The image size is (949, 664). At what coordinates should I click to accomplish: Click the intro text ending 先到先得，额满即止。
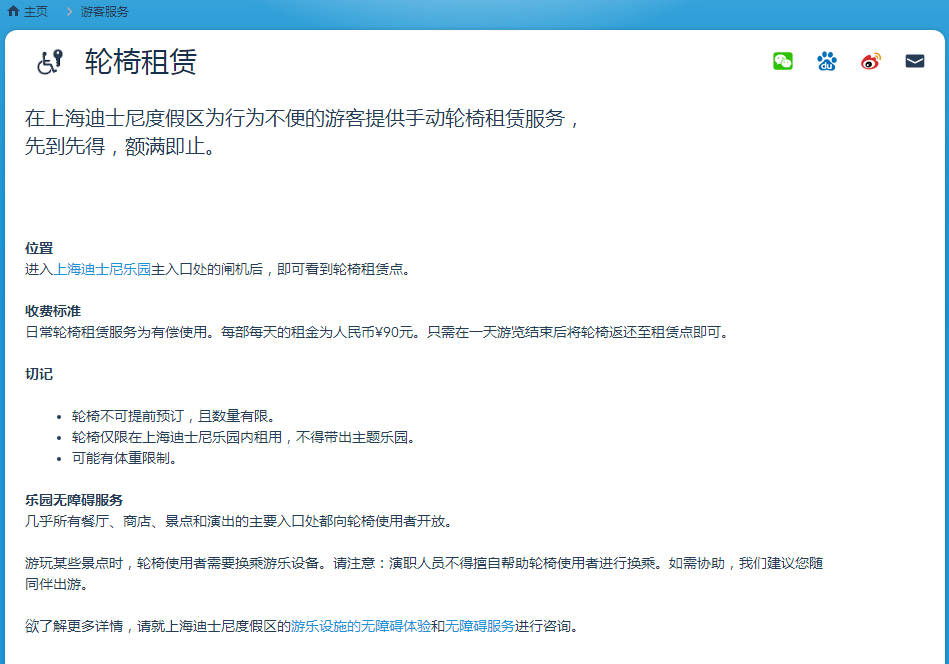click(x=303, y=132)
